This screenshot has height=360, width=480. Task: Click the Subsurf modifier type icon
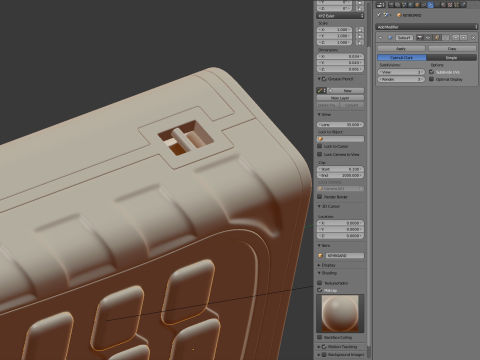pyautogui.click(x=390, y=38)
